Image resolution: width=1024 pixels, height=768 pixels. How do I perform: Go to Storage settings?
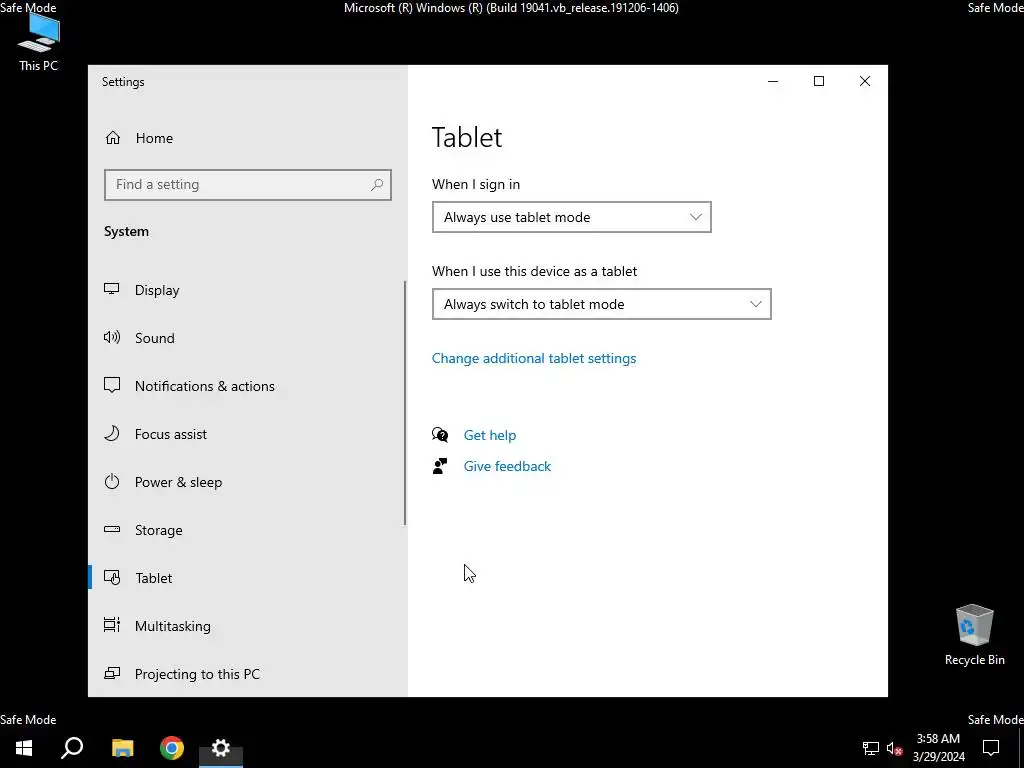(246, 530)
